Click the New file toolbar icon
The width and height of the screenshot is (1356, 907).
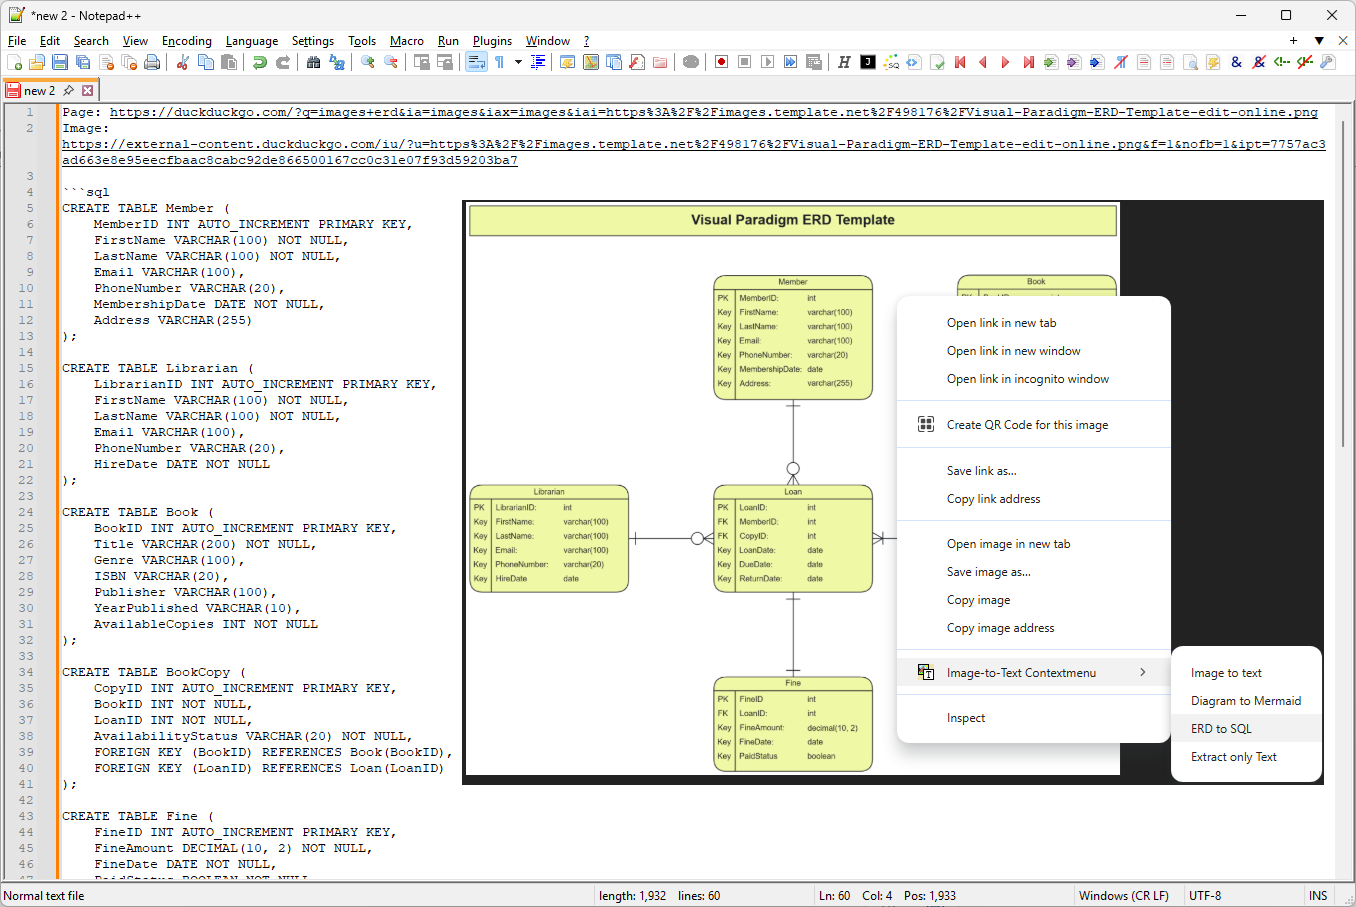[x=14, y=62]
